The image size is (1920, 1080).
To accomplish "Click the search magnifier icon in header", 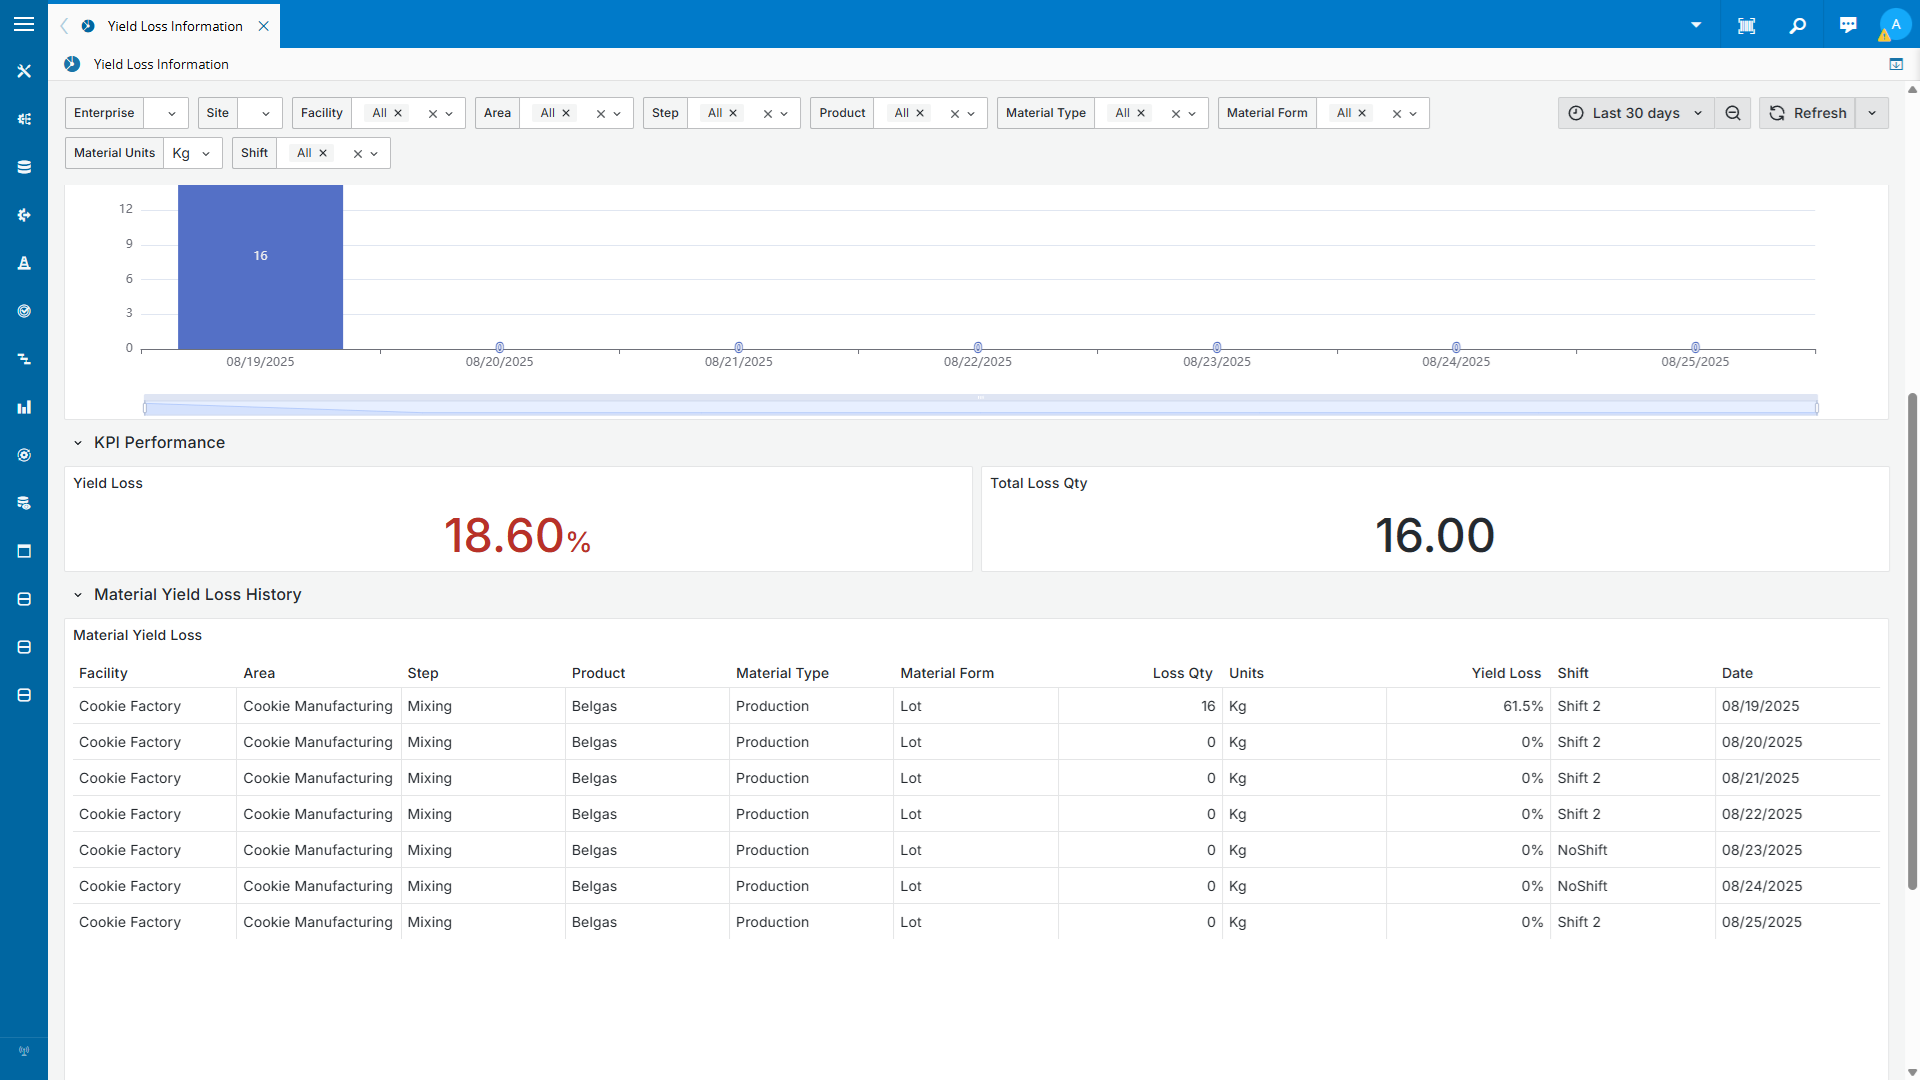I will (x=1797, y=26).
